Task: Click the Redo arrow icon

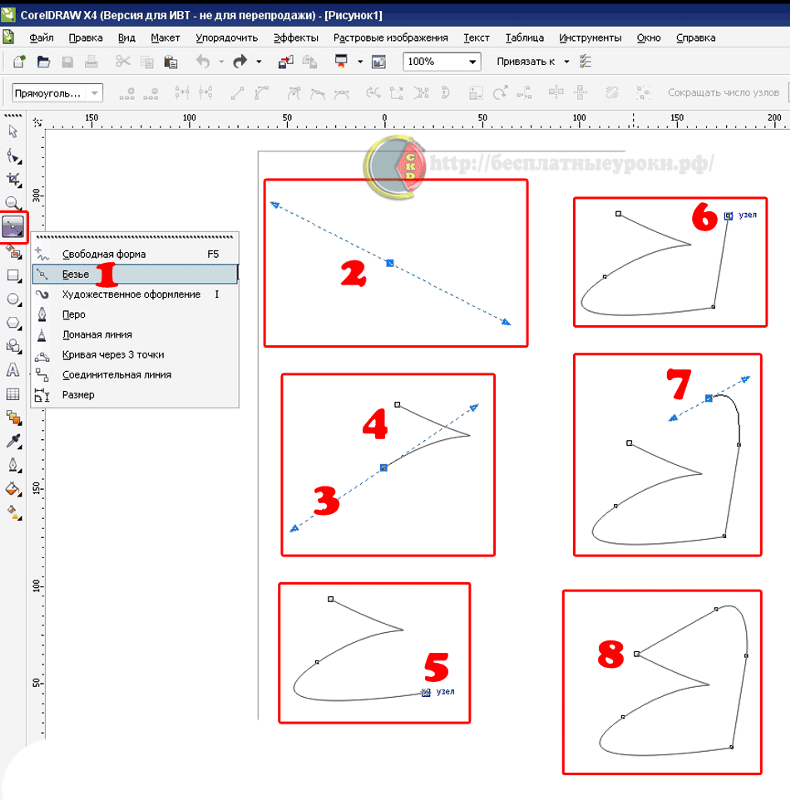Action: (240, 62)
